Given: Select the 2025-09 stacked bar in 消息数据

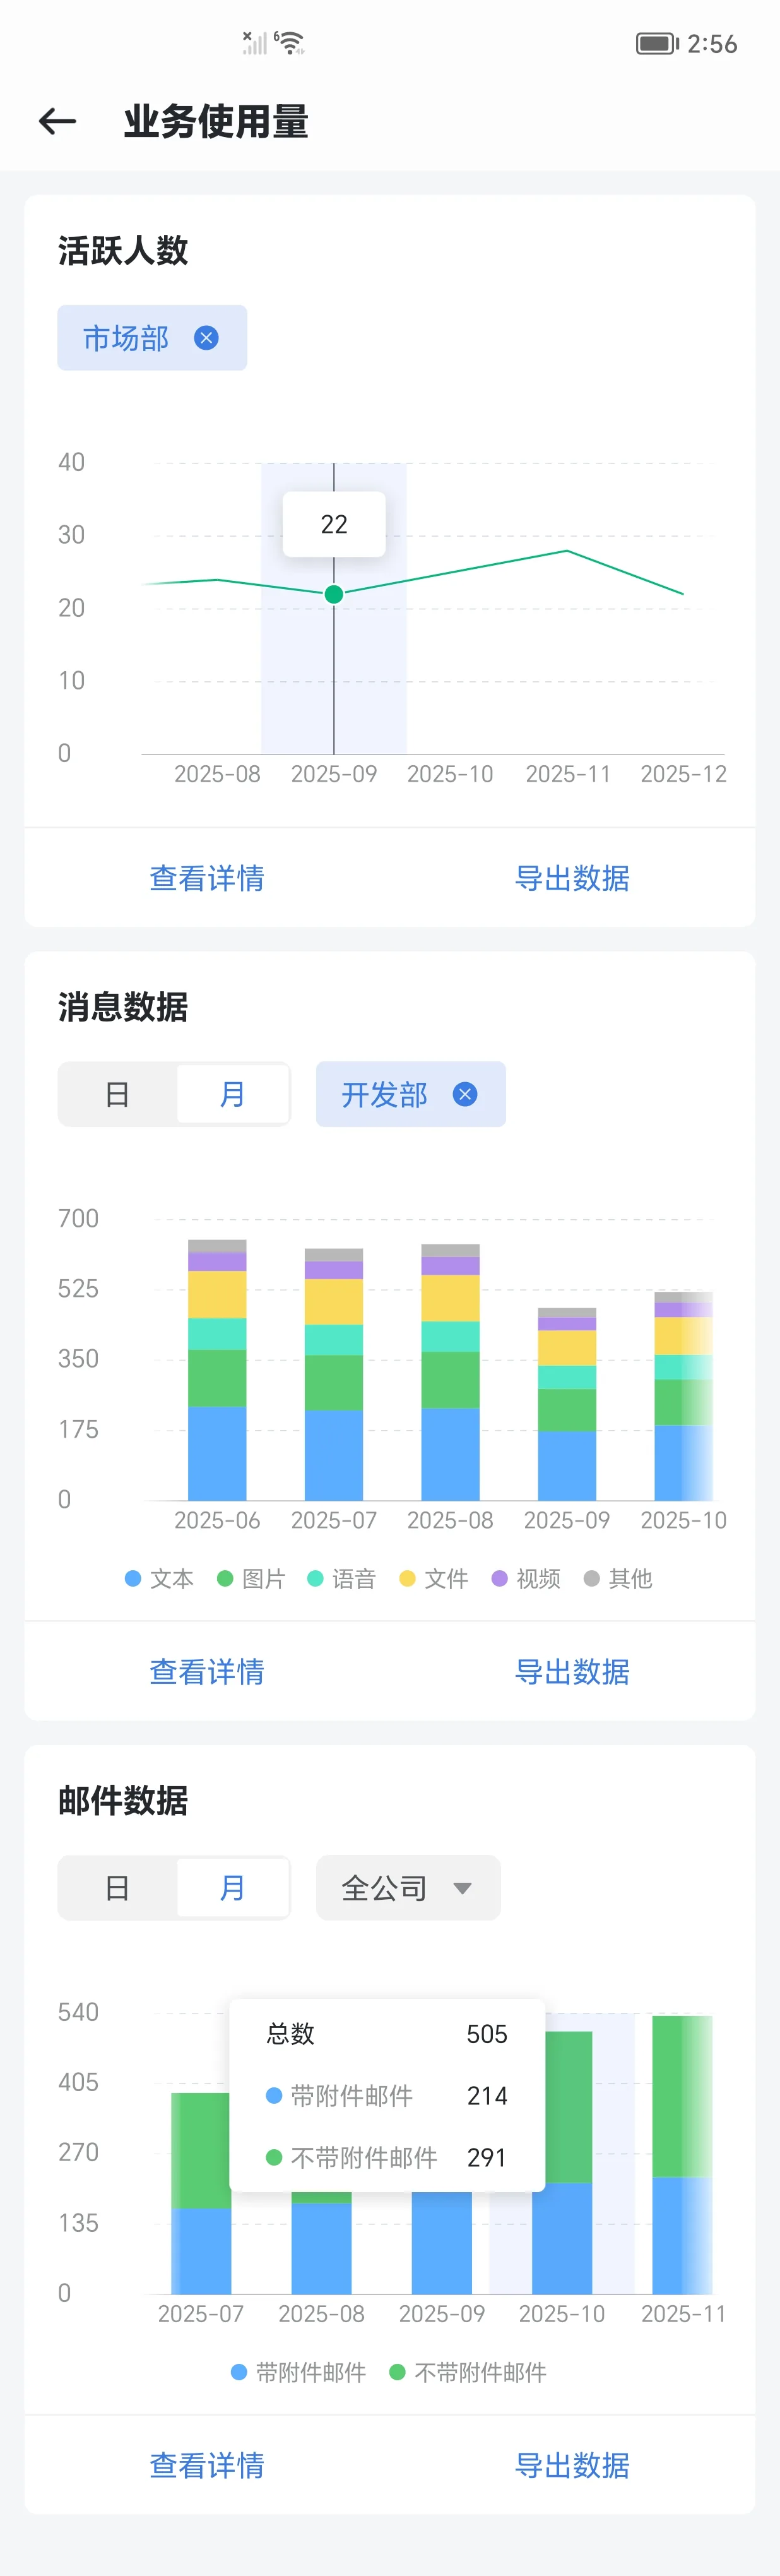Looking at the screenshot, I should (567, 1404).
